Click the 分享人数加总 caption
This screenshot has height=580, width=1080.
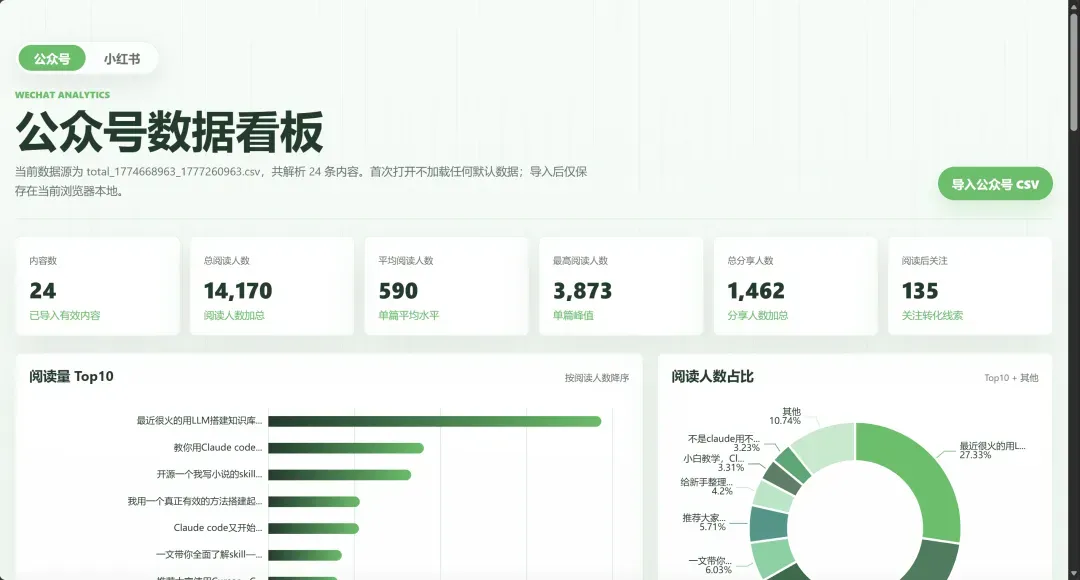(x=758, y=315)
